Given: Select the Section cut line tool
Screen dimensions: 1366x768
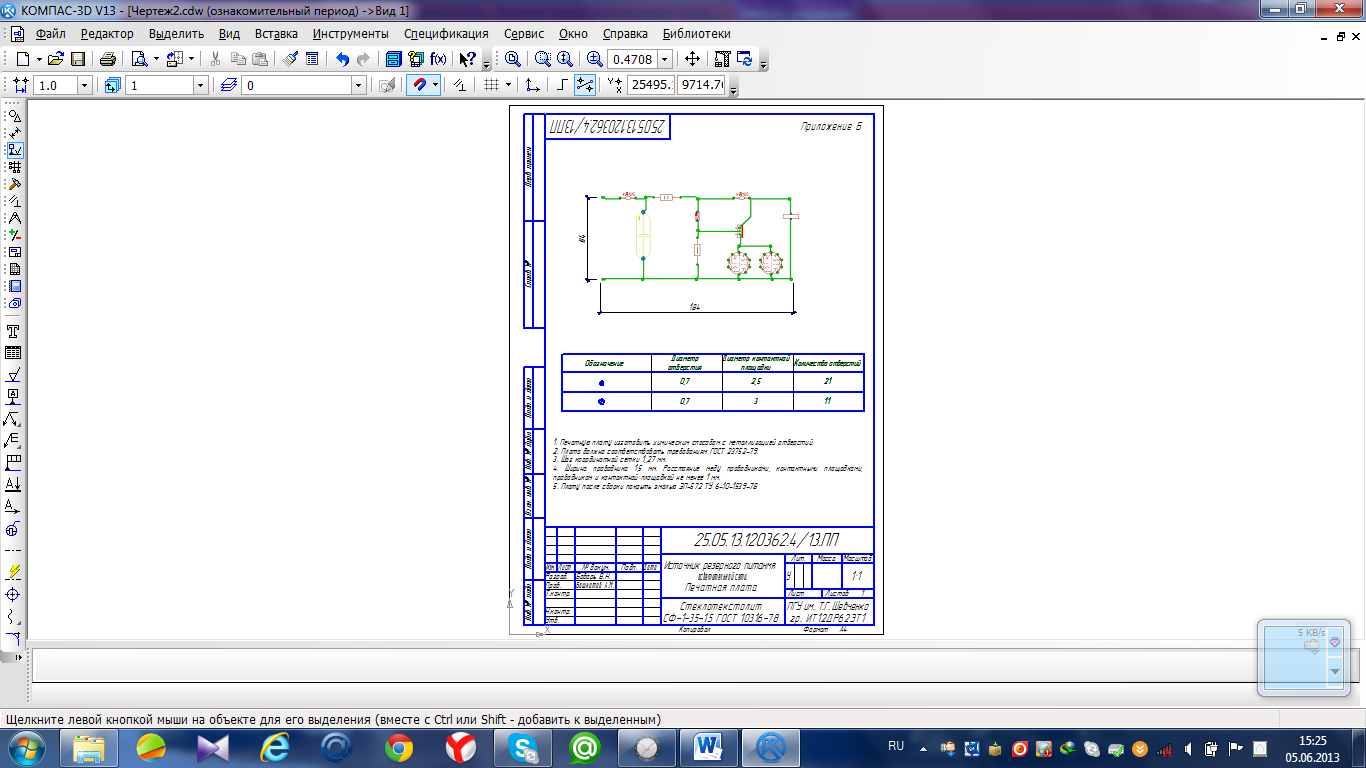Looking at the screenshot, I should pos(14,484).
